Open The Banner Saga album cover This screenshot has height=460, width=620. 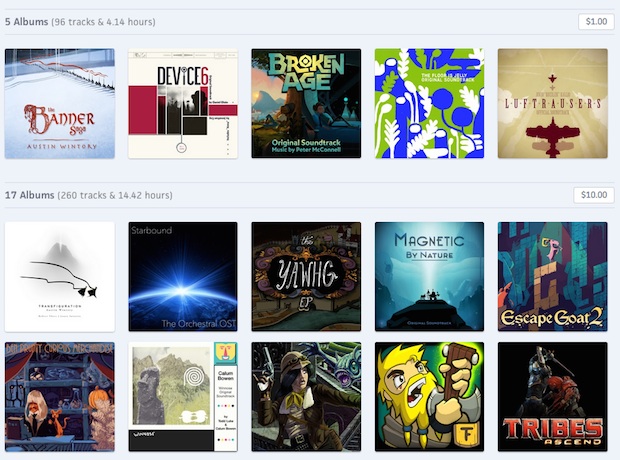pos(60,103)
